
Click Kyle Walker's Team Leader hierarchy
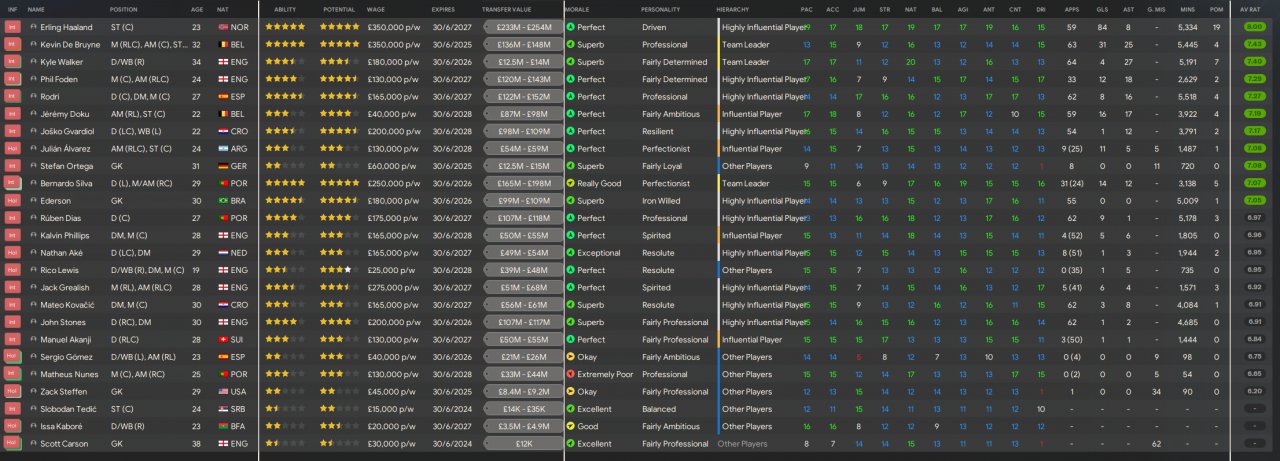(745, 62)
